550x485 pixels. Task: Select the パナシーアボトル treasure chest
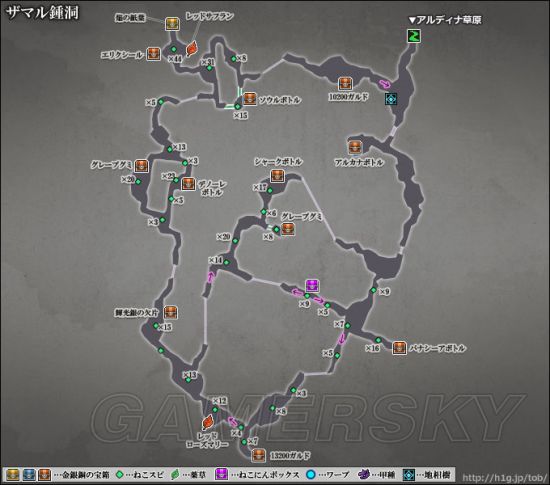pyautogui.click(x=399, y=348)
